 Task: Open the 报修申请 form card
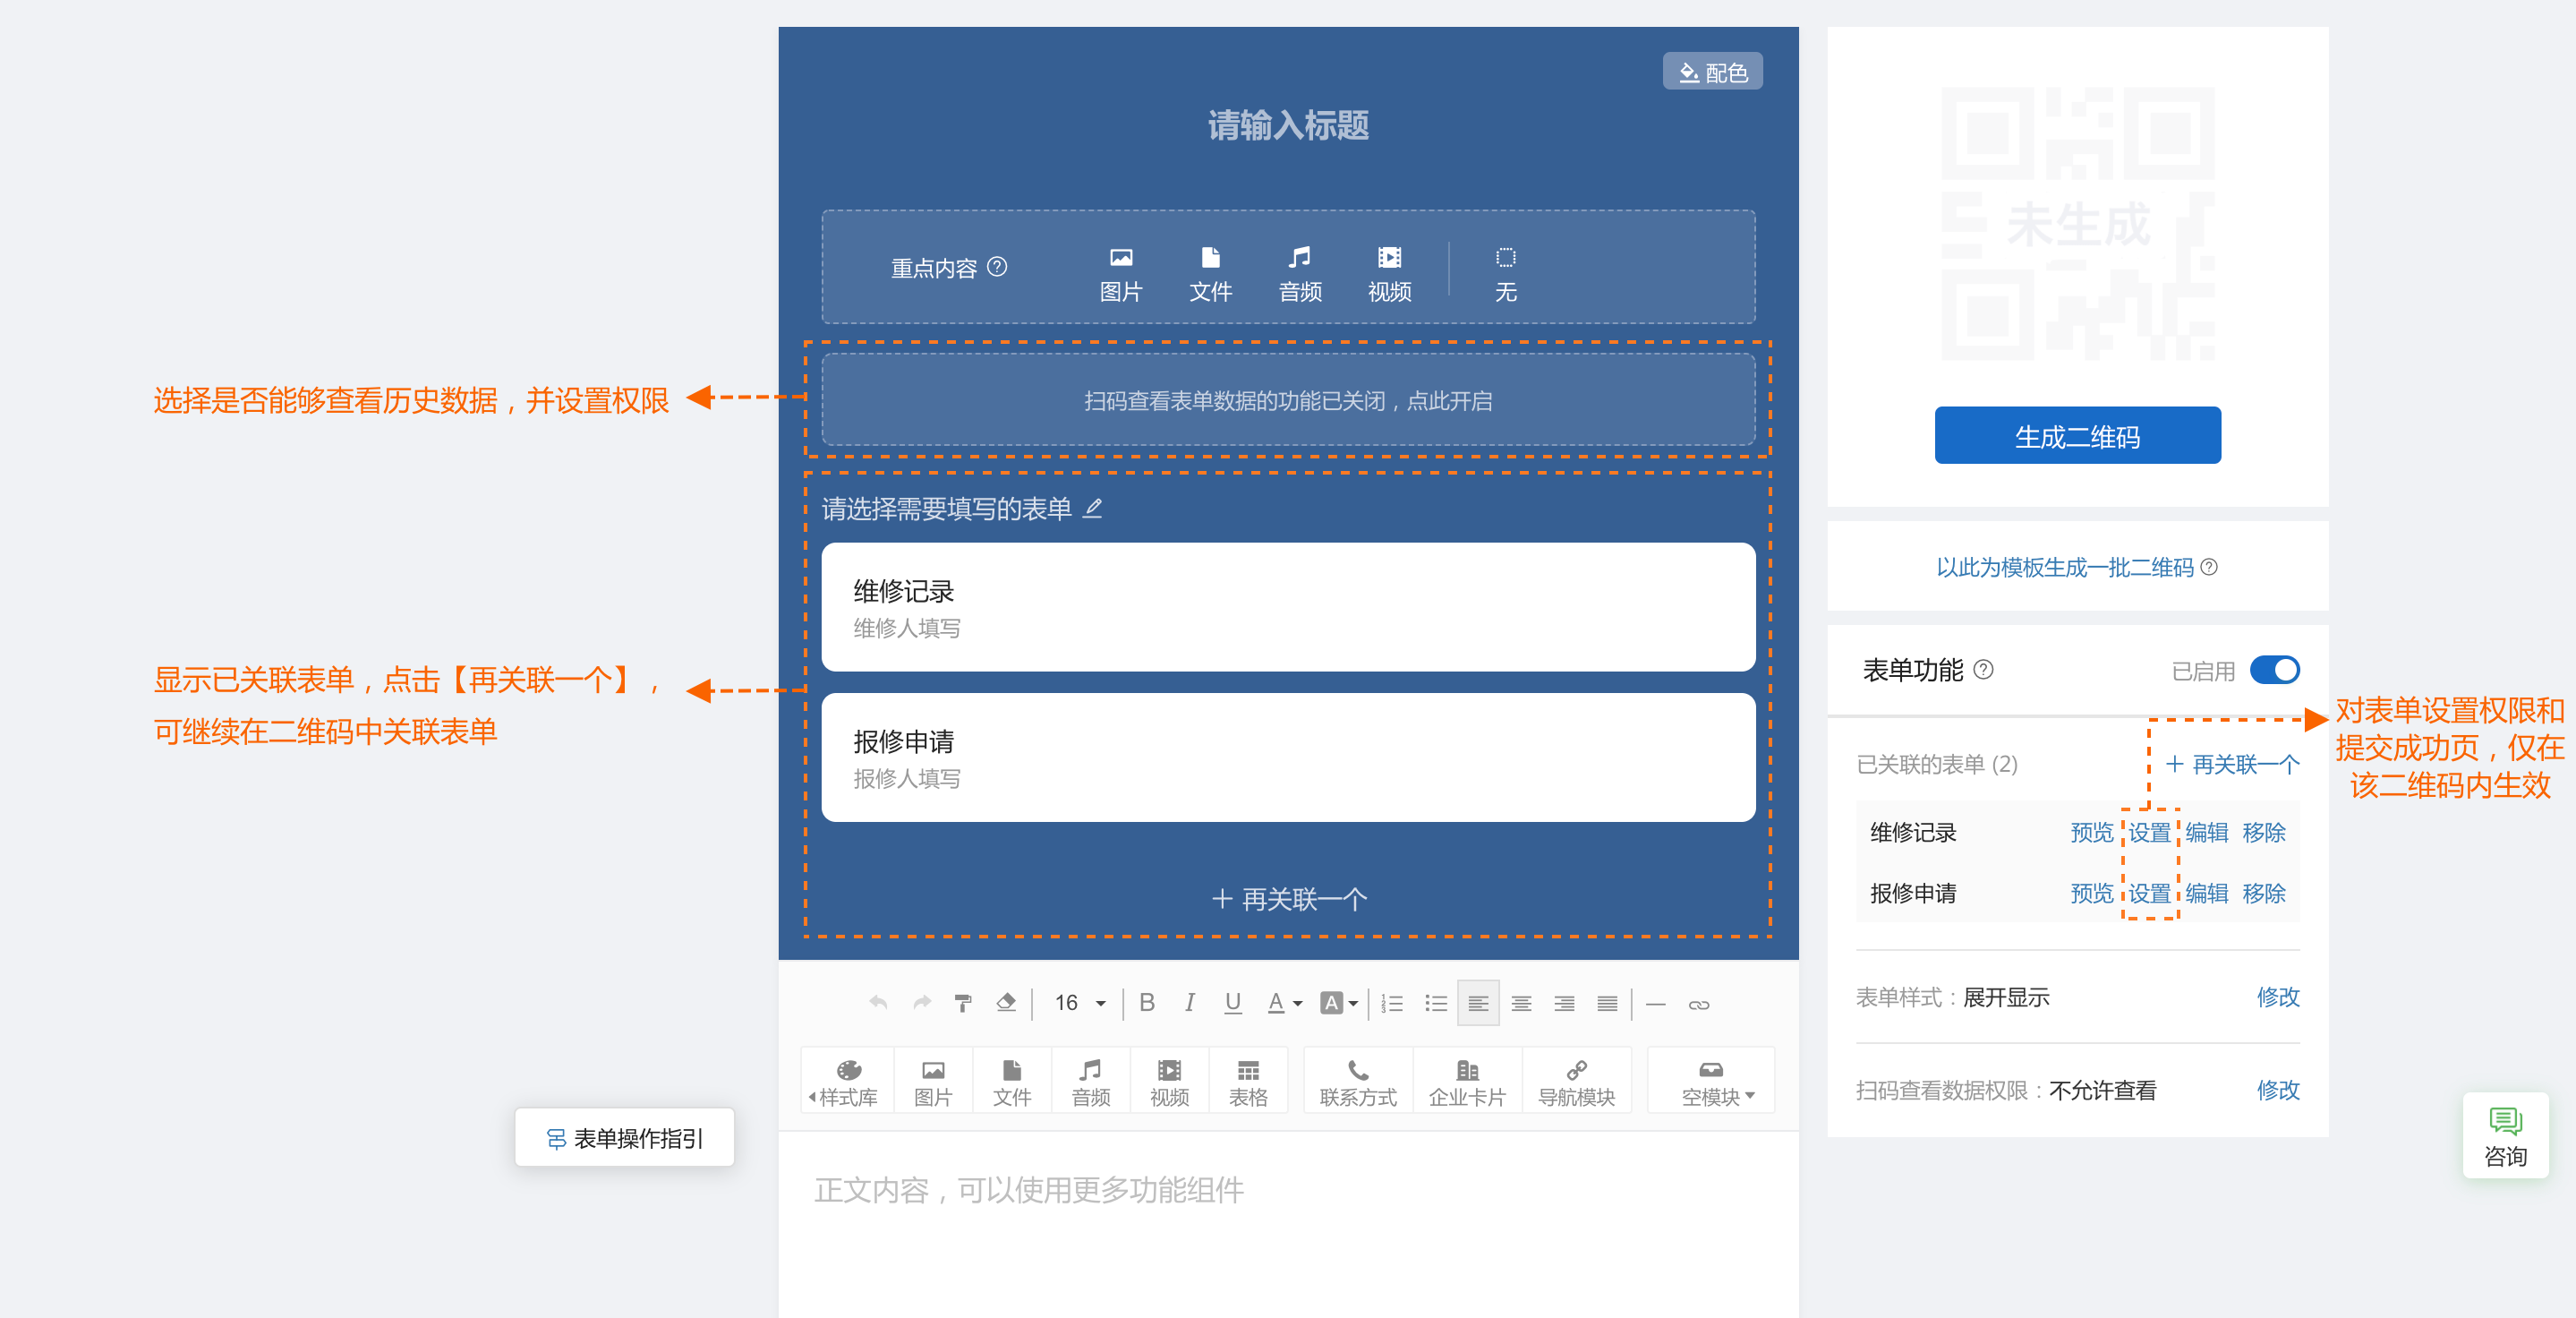(x=1288, y=757)
